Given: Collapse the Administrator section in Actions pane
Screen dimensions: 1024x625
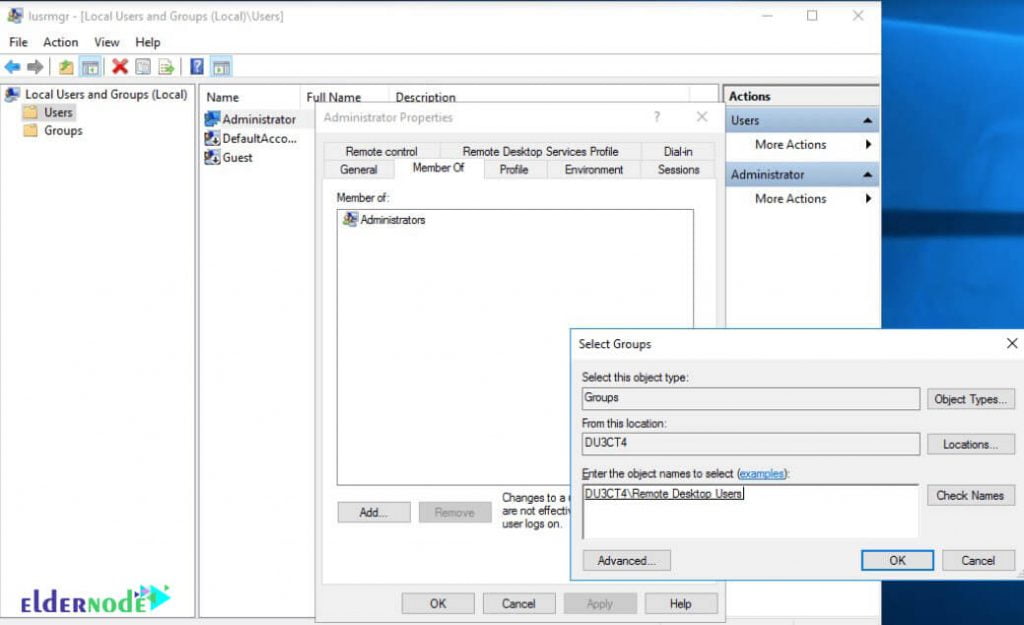Looking at the screenshot, I should tap(867, 174).
